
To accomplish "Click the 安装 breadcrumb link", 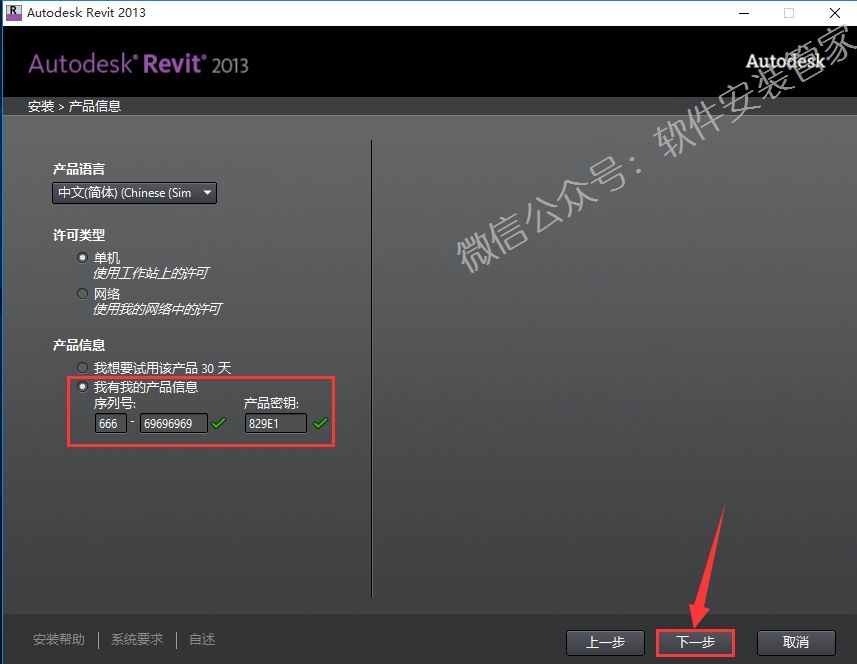I will click(x=40, y=105).
